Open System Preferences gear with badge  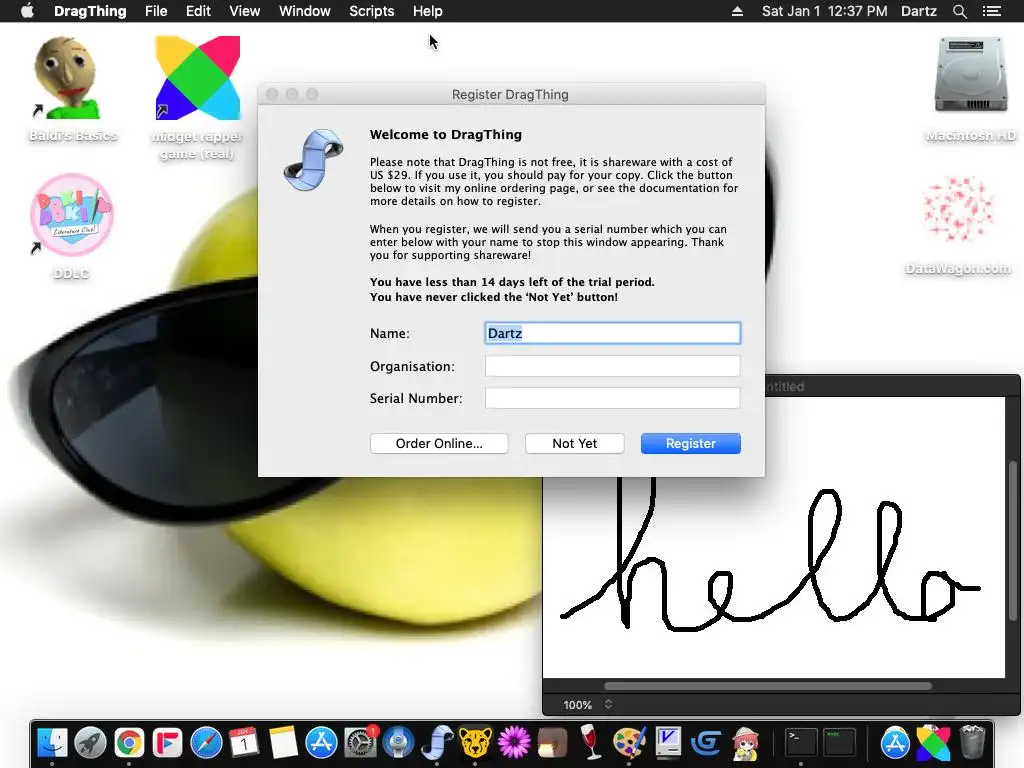(x=360, y=743)
